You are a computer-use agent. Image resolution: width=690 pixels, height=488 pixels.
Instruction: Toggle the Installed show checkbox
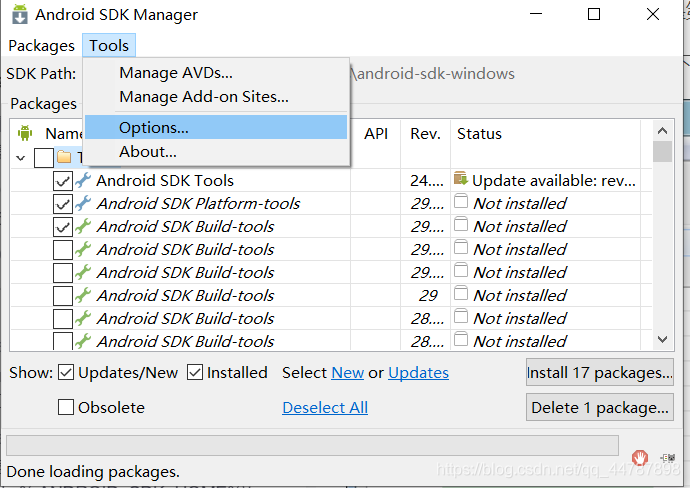(195, 372)
